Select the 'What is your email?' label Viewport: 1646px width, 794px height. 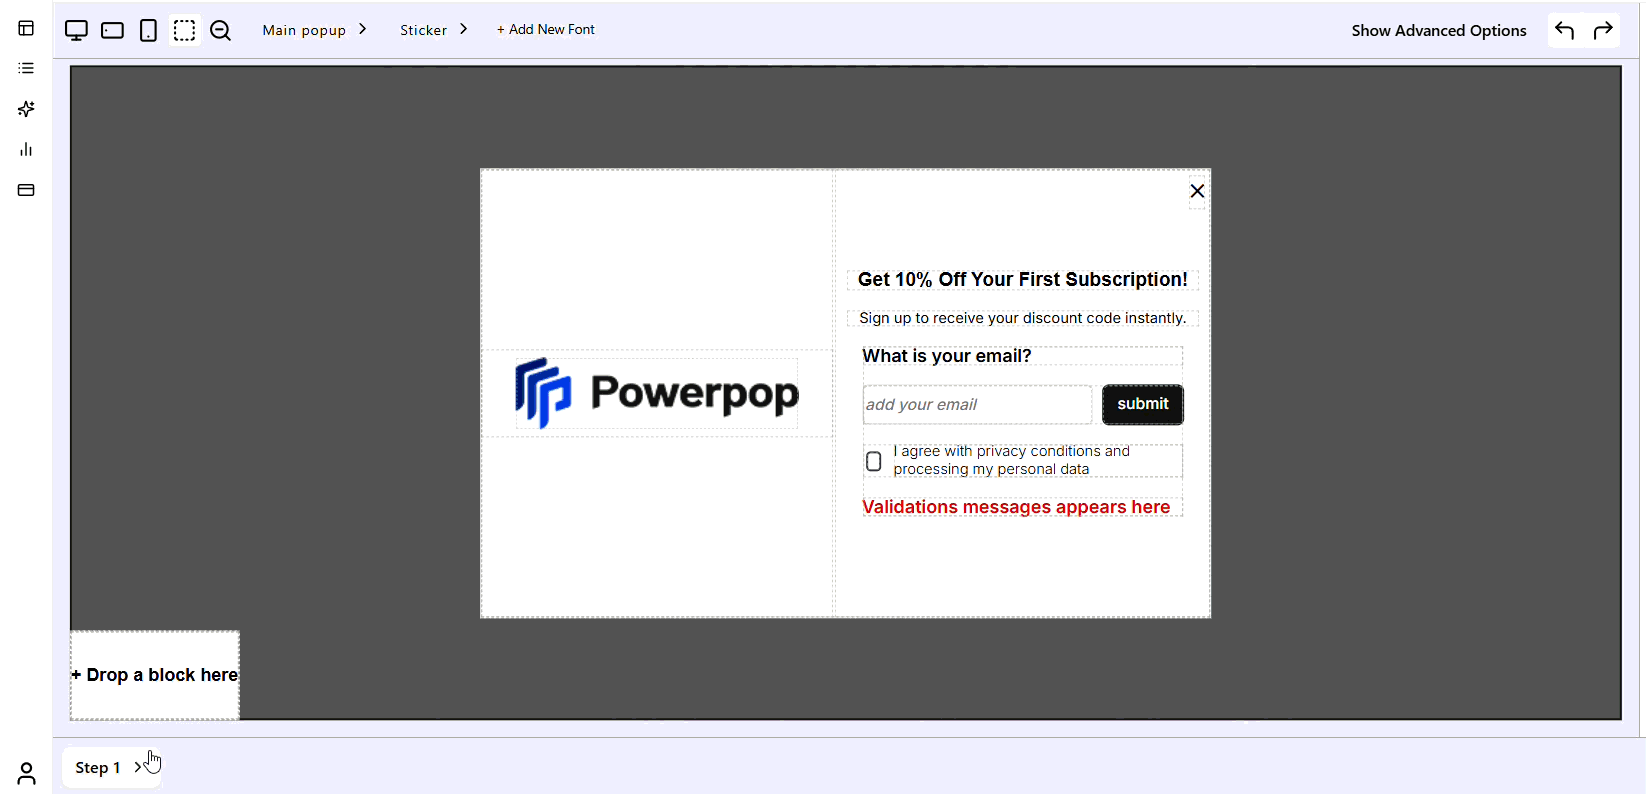pos(947,356)
